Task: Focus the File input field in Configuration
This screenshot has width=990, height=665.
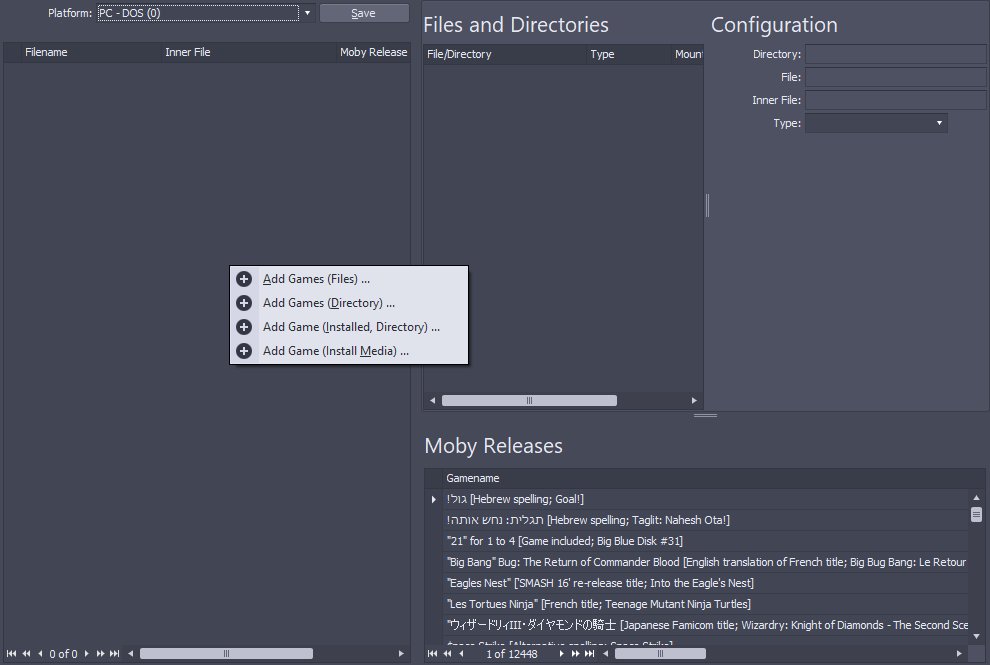Action: click(x=895, y=77)
